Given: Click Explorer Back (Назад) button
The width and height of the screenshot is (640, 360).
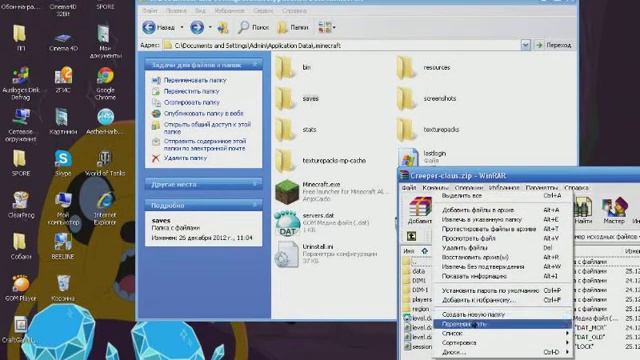Looking at the screenshot, I should click(x=159, y=27).
